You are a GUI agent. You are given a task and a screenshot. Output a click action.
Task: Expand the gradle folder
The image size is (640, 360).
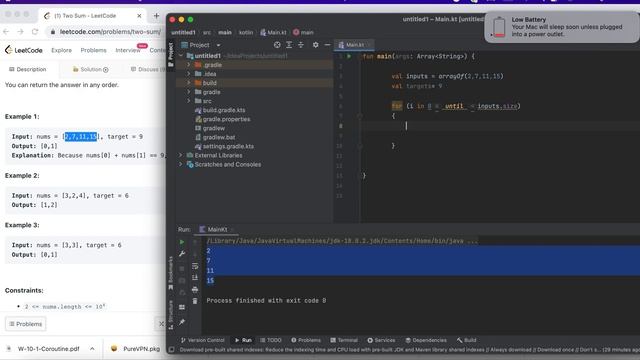click(189, 92)
